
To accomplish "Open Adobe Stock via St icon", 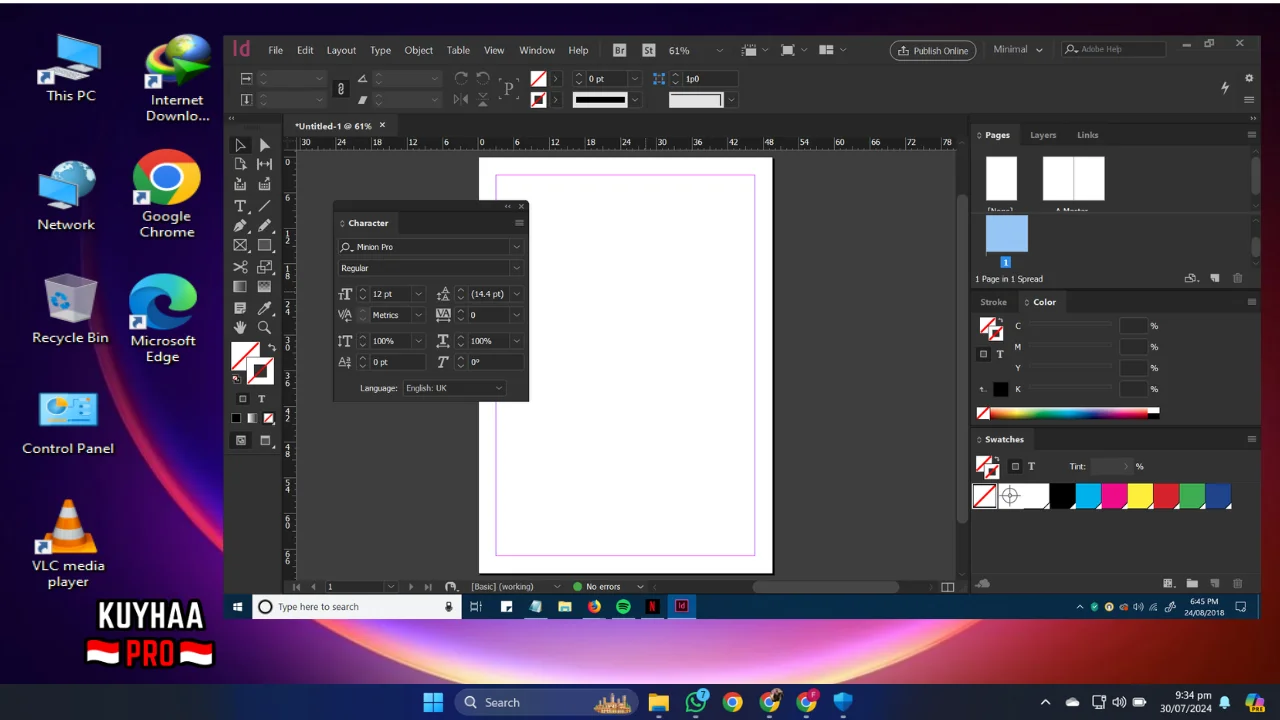I will (x=649, y=50).
